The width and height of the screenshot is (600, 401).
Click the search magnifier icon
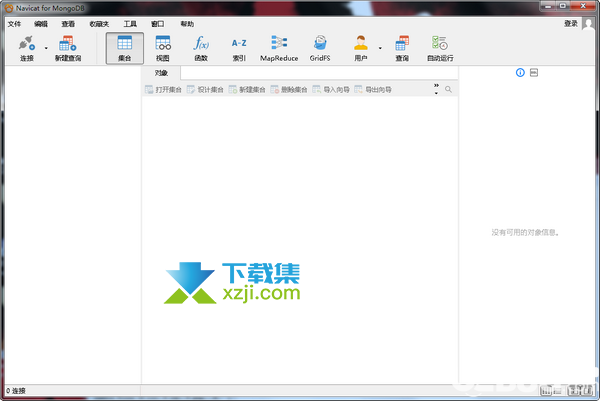click(448, 89)
